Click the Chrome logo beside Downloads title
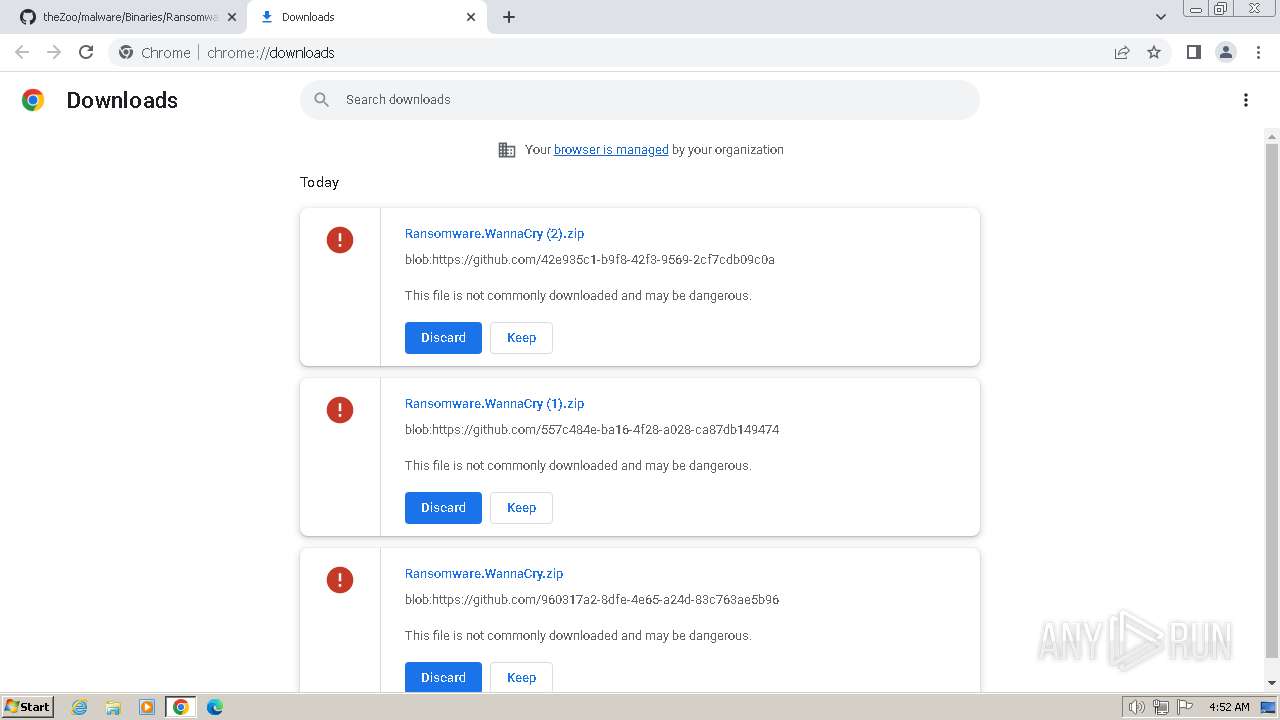 33,100
